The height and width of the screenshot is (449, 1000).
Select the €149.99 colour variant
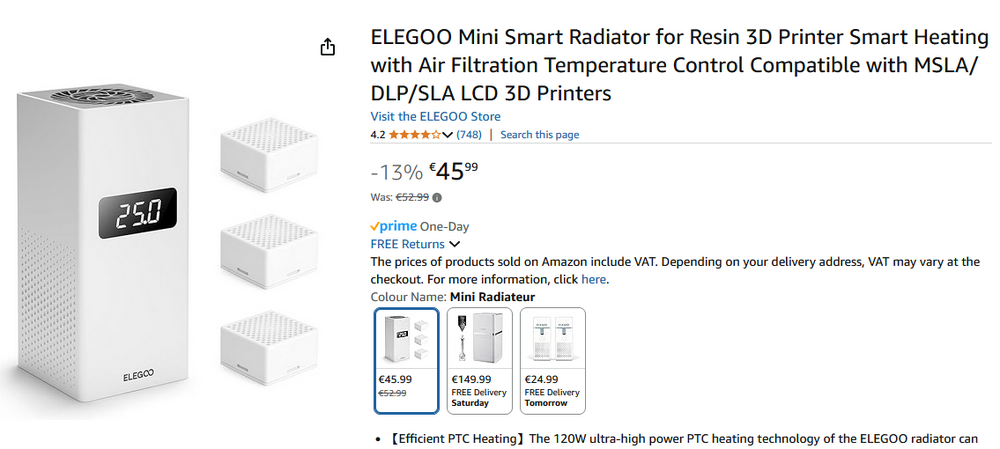click(x=479, y=361)
